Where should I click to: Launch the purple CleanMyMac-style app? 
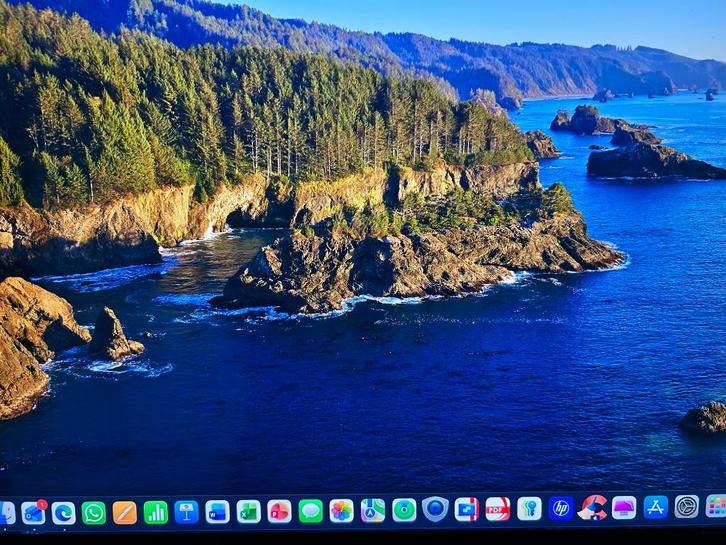coord(624,507)
